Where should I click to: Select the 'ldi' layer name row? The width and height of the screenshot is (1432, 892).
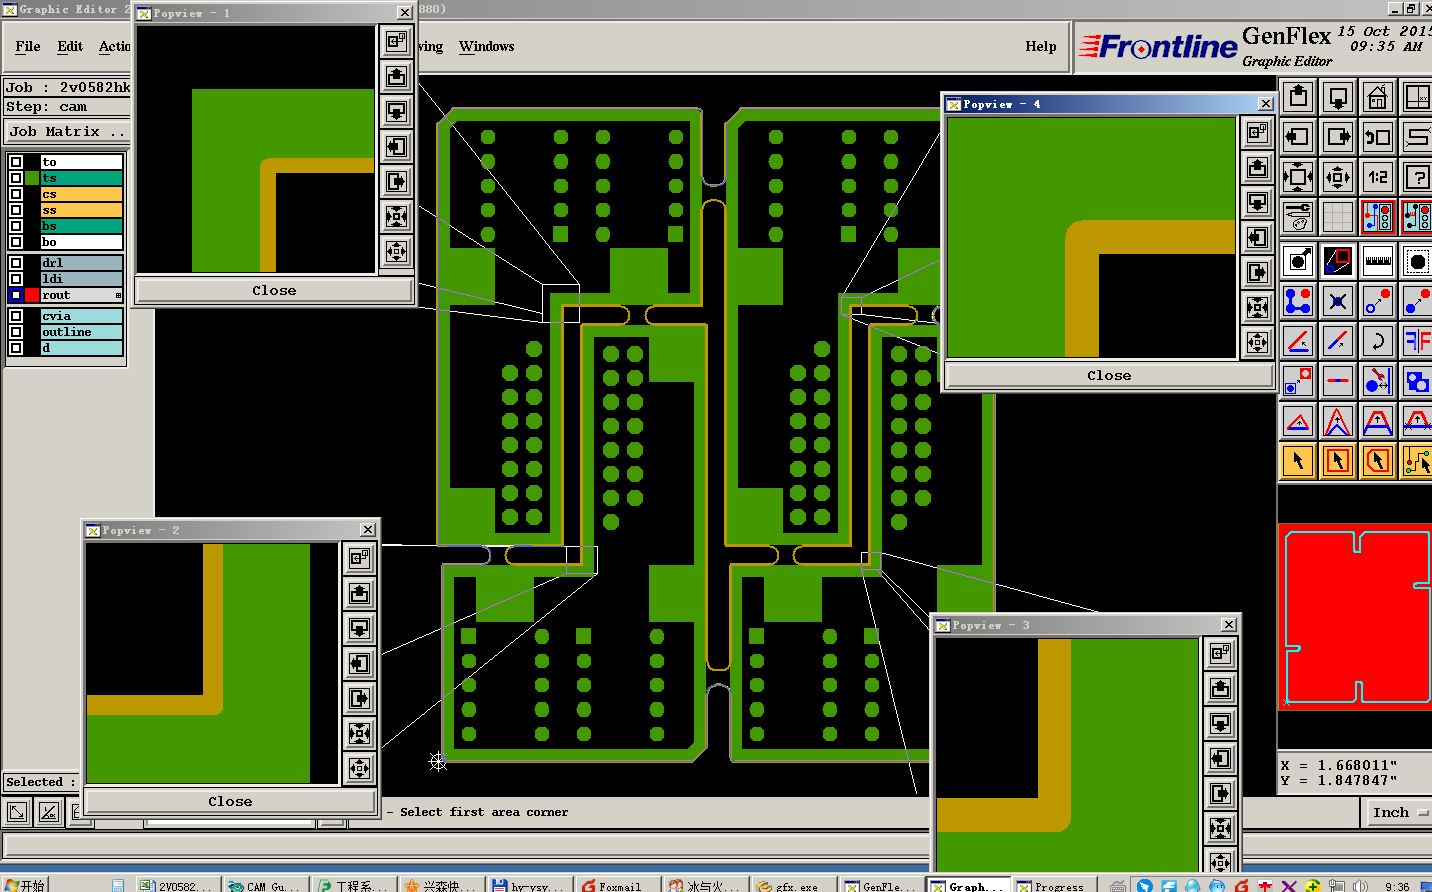click(81, 279)
